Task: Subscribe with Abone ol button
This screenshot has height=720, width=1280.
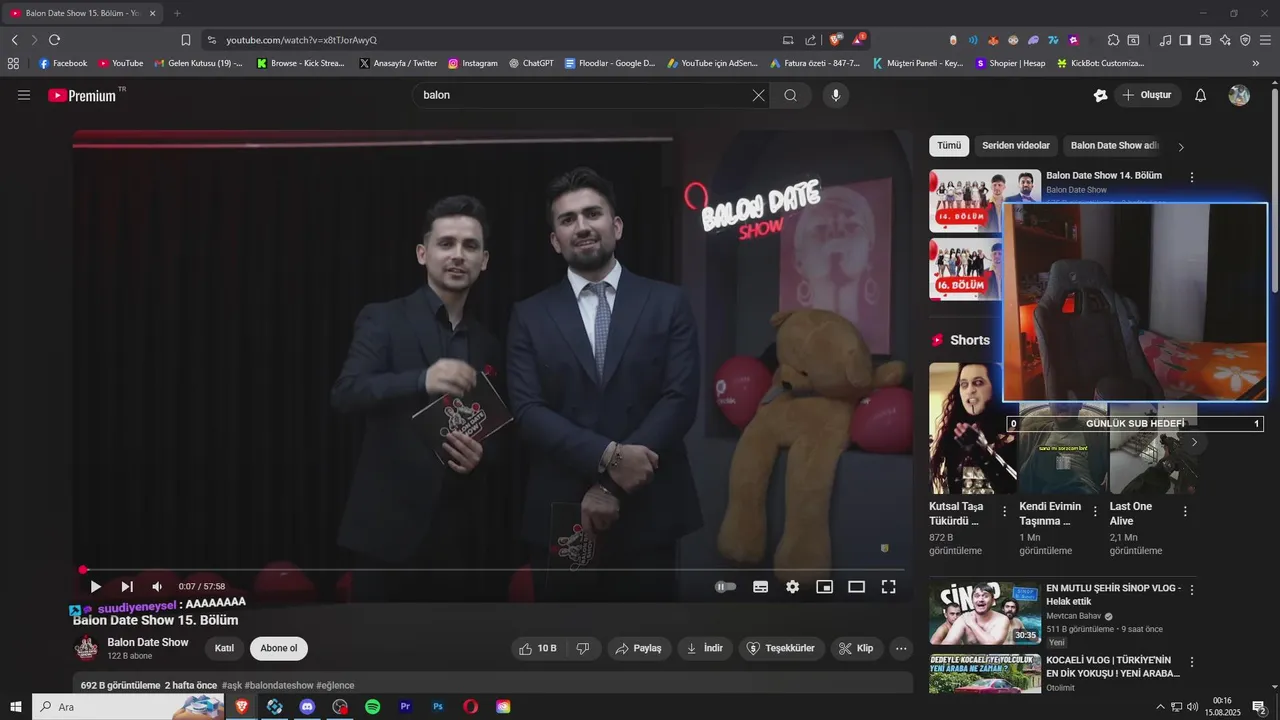Action: coord(279,648)
